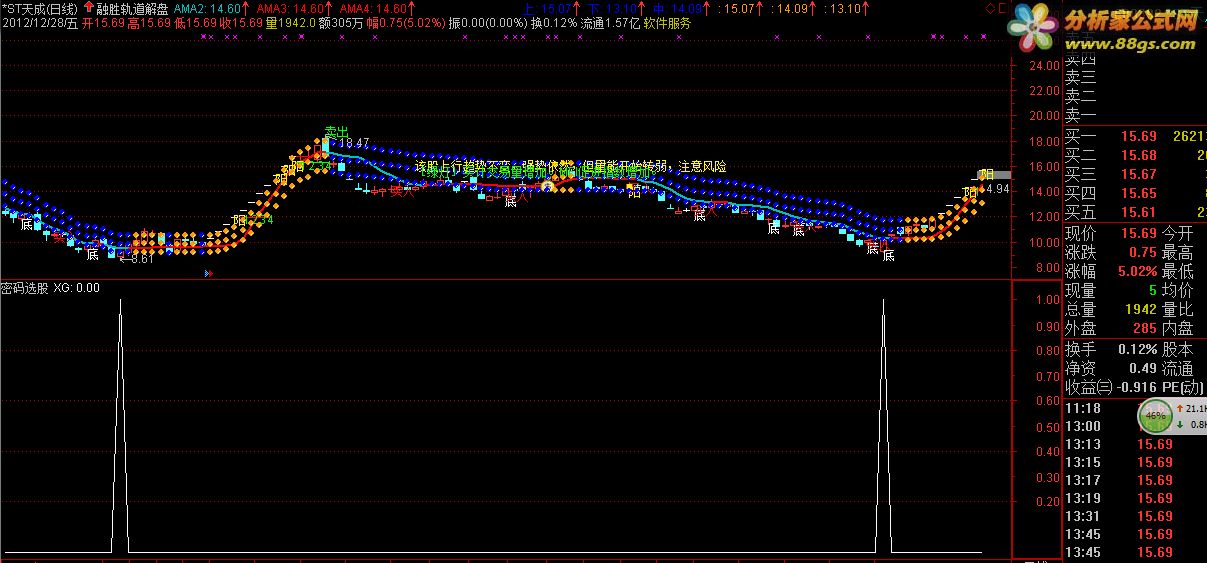This screenshot has height=563, width=1207.
Task: Click the 换手 0.12% value
Action: click(x=1138, y=350)
